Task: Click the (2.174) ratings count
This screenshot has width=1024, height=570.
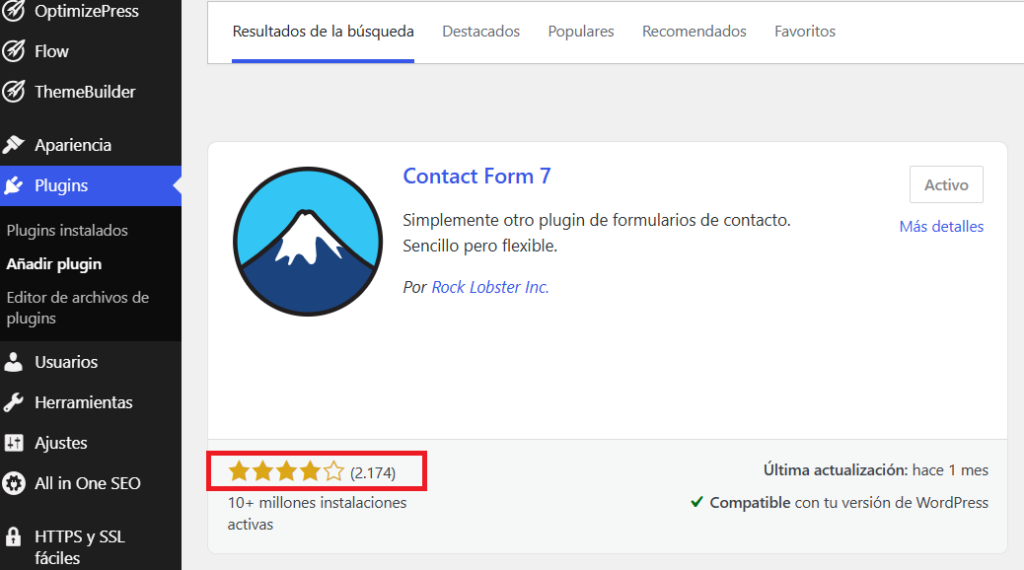Action: point(373,473)
